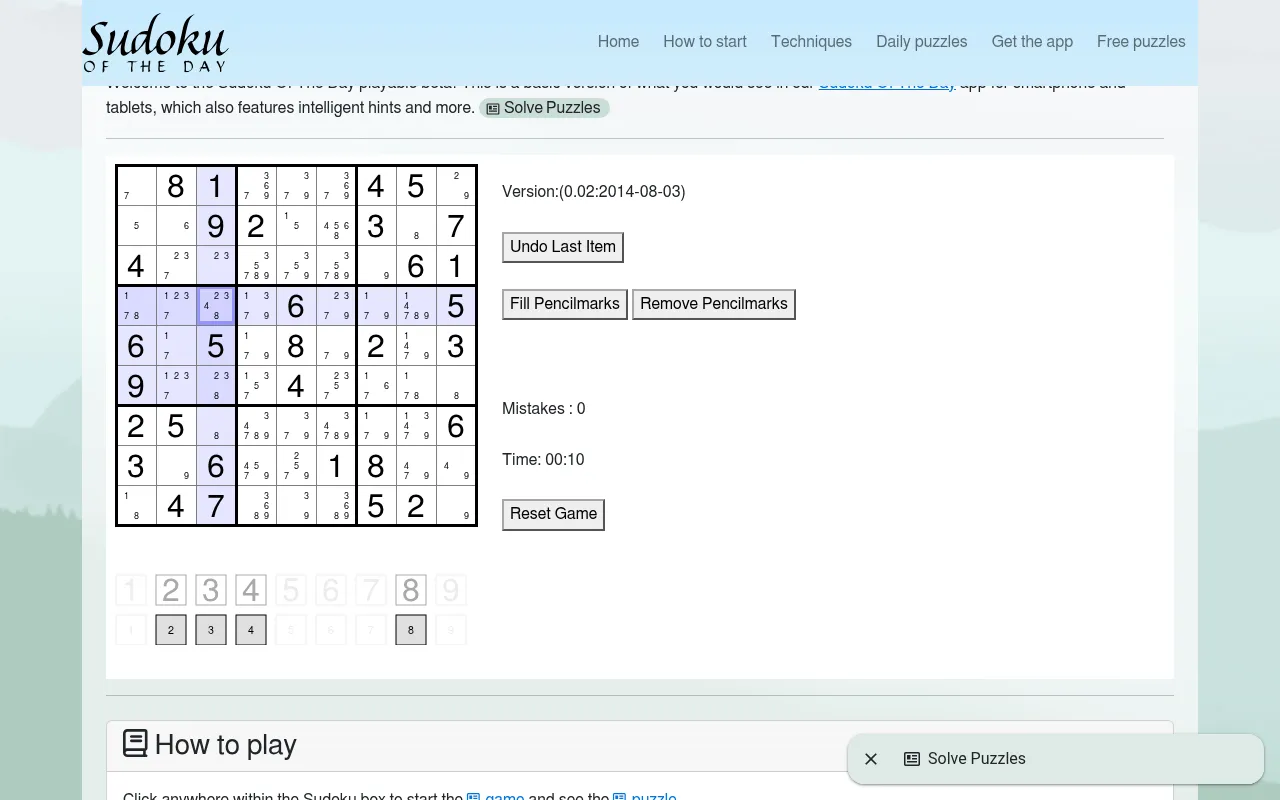Screen dimensions: 1280x800
Task: Select the bottom-right cell with pencilmark 9
Action: pyautogui.click(x=456, y=506)
